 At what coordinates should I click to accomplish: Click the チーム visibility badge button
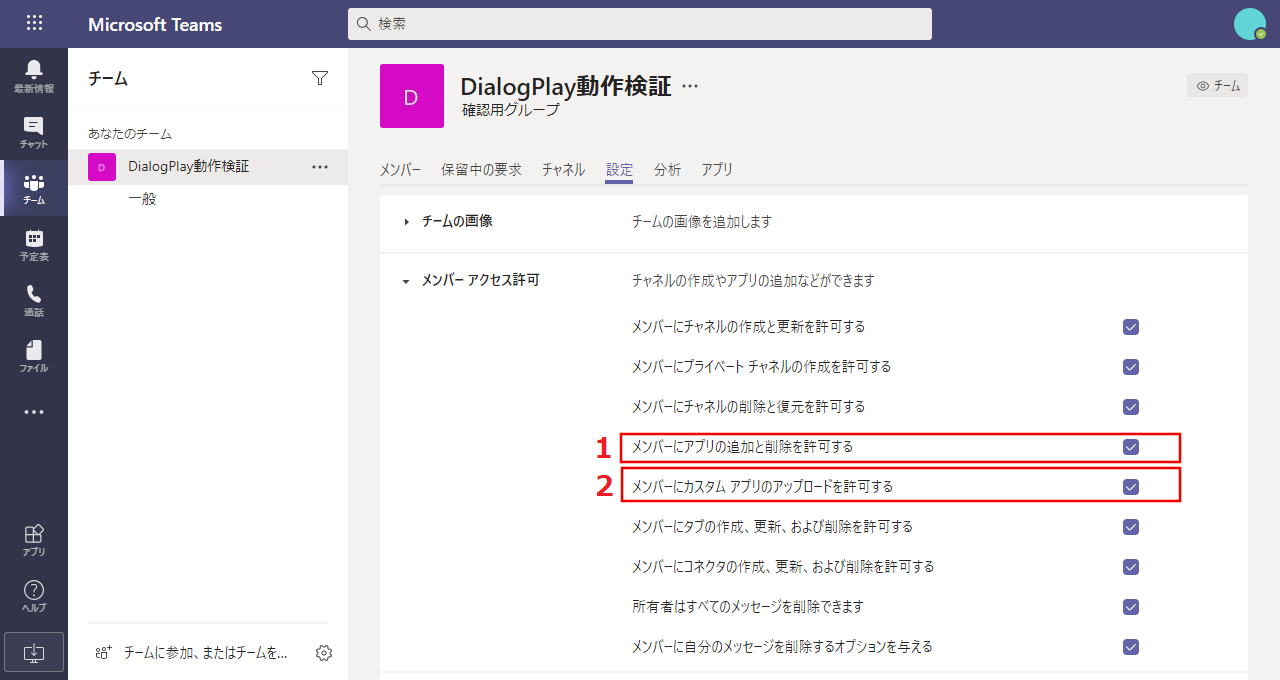[x=1218, y=86]
